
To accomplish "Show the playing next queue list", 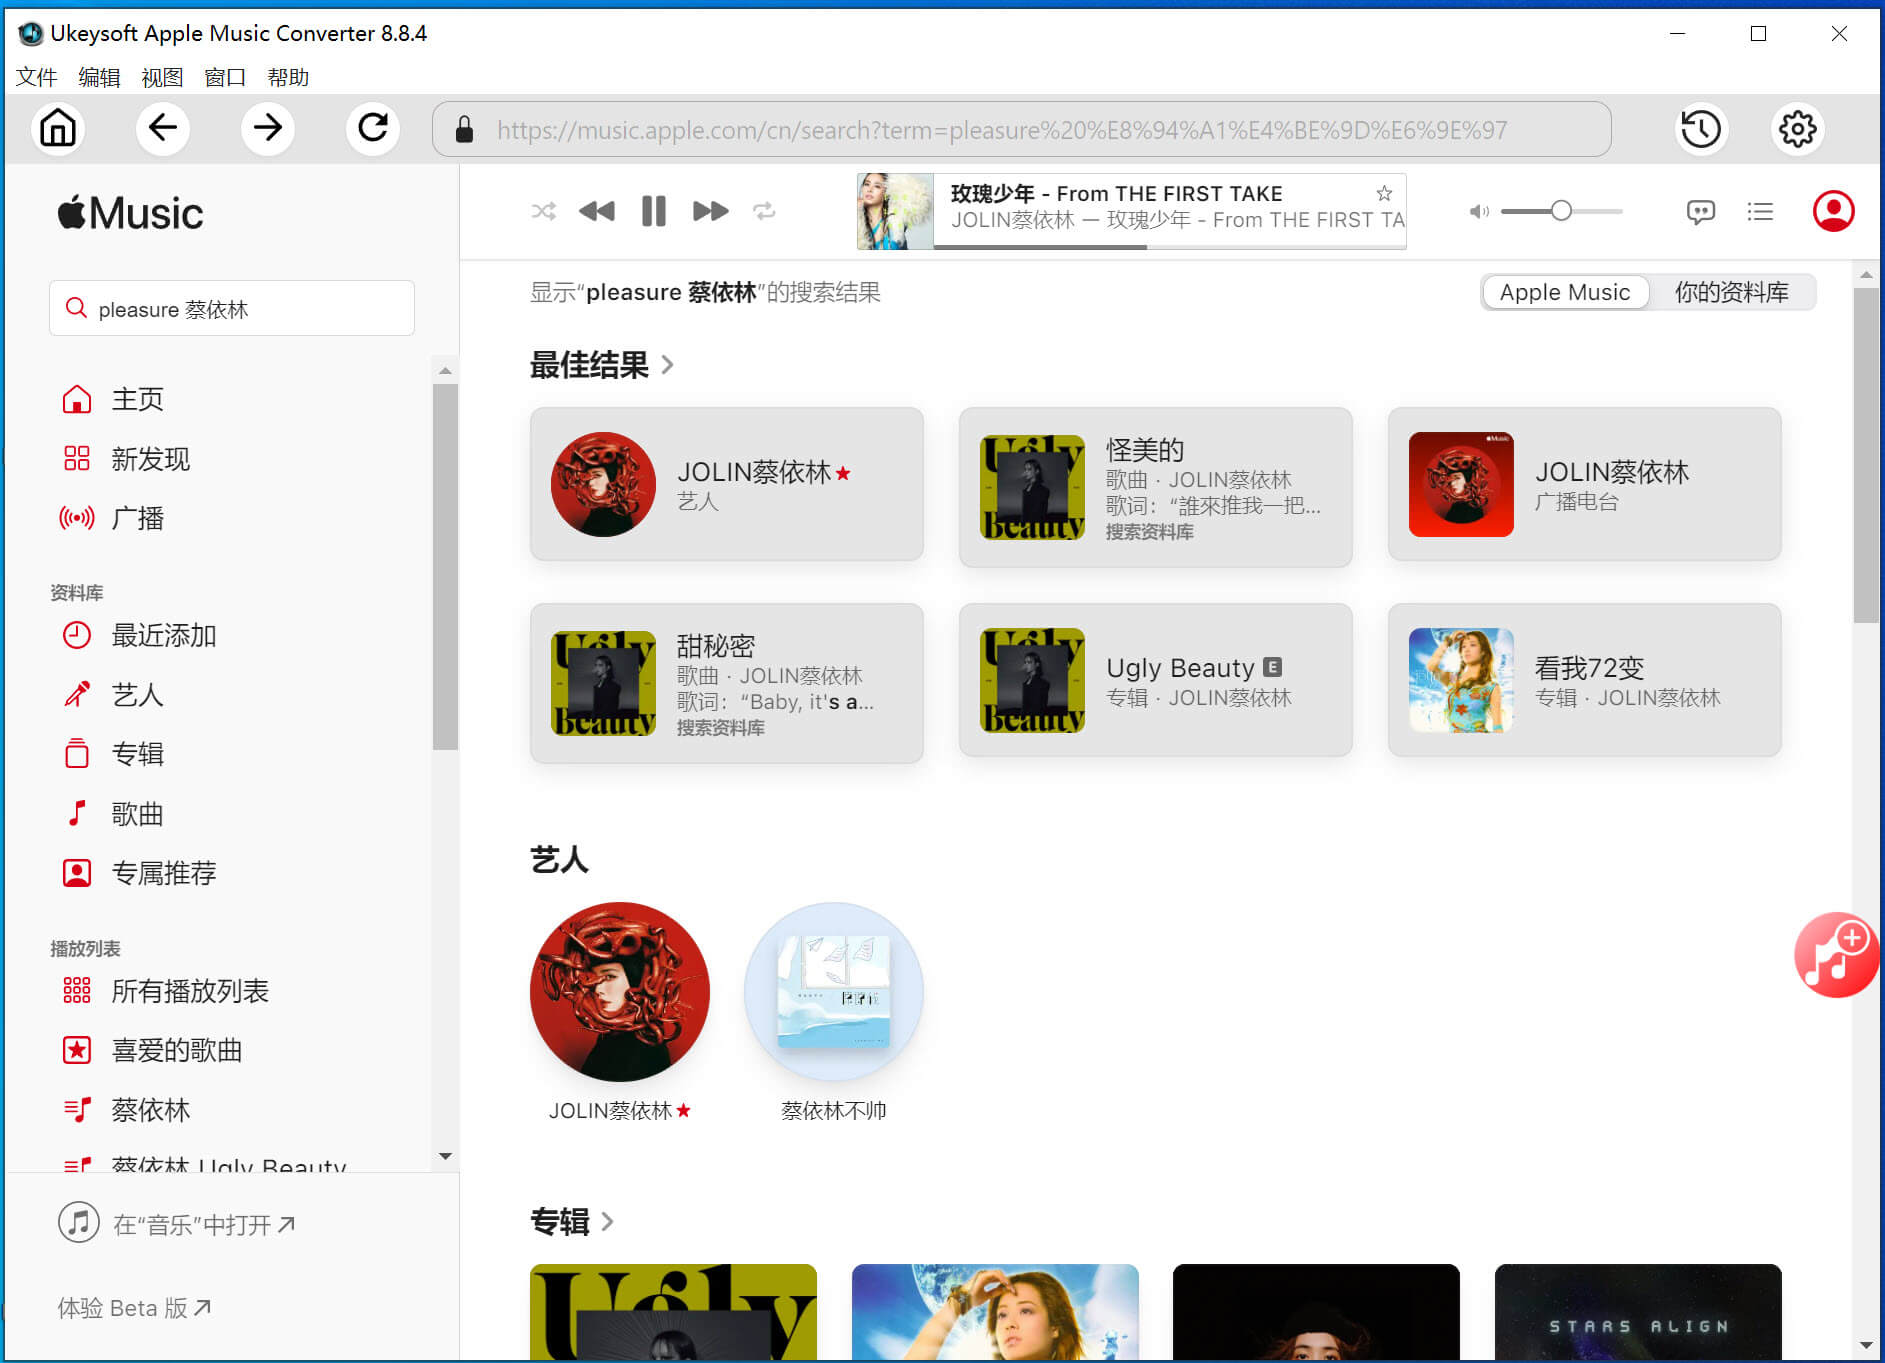I will tap(1760, 211).
